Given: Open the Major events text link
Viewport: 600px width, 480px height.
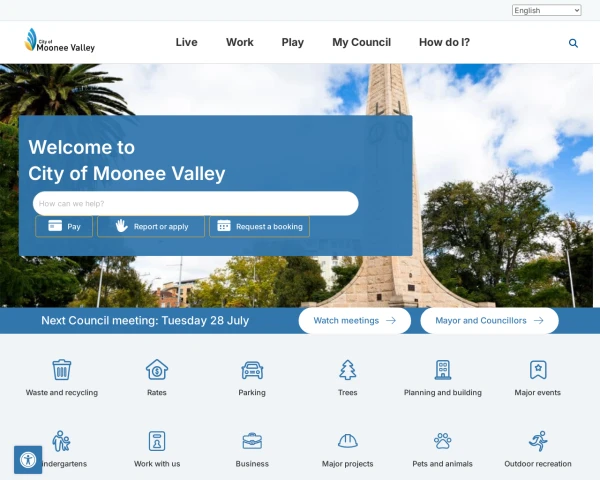Looking at the screenshot, I should click(x=538, y=392).
